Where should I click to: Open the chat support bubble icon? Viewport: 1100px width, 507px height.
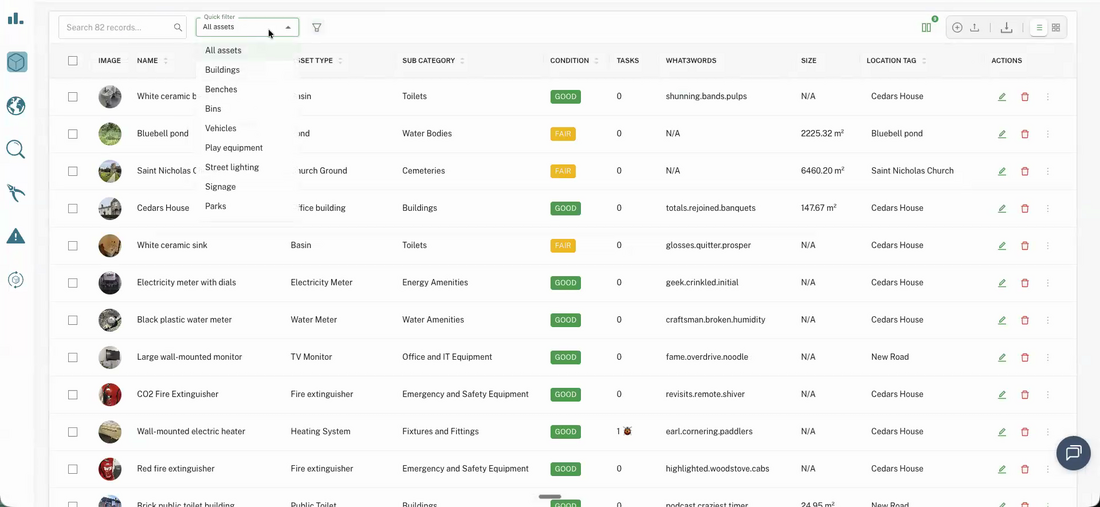pyautogui.click(x=1073, y=452)
